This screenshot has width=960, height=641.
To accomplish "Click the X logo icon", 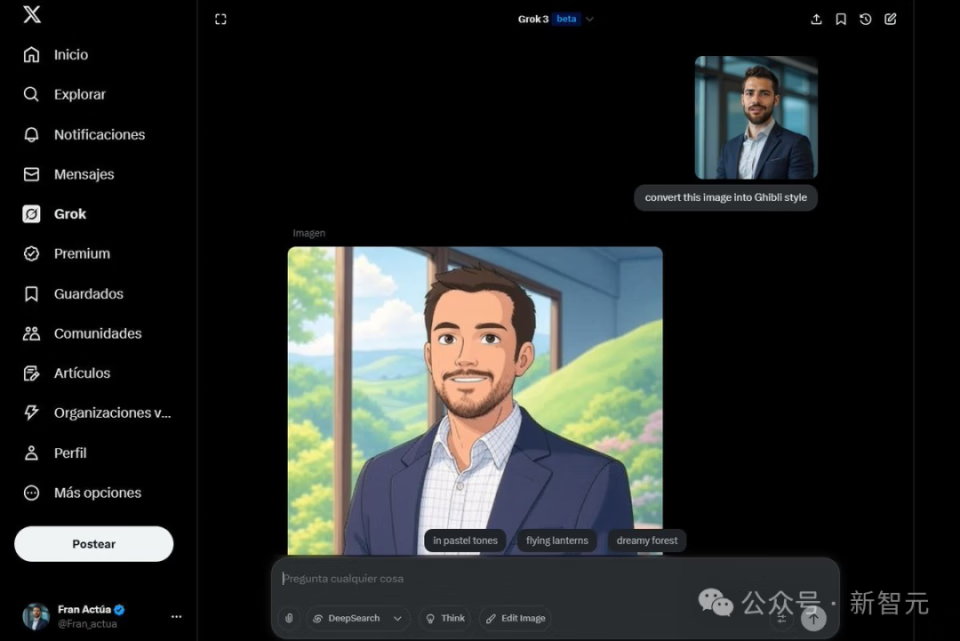I will 32,13.
